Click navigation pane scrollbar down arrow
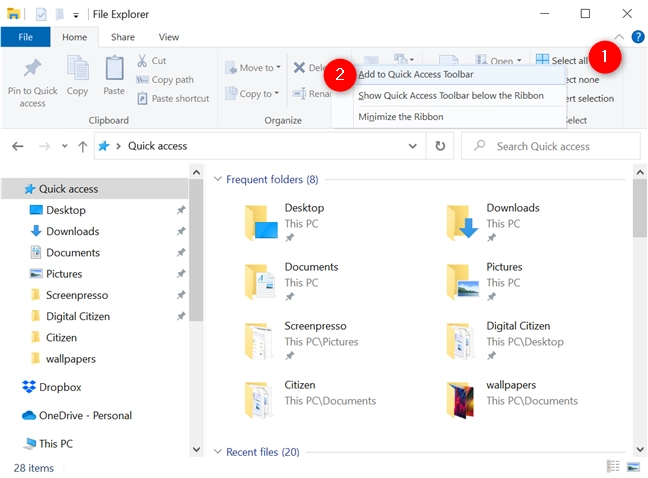The height and width of the screenshot is (478, 648). [x=196, y=449]
